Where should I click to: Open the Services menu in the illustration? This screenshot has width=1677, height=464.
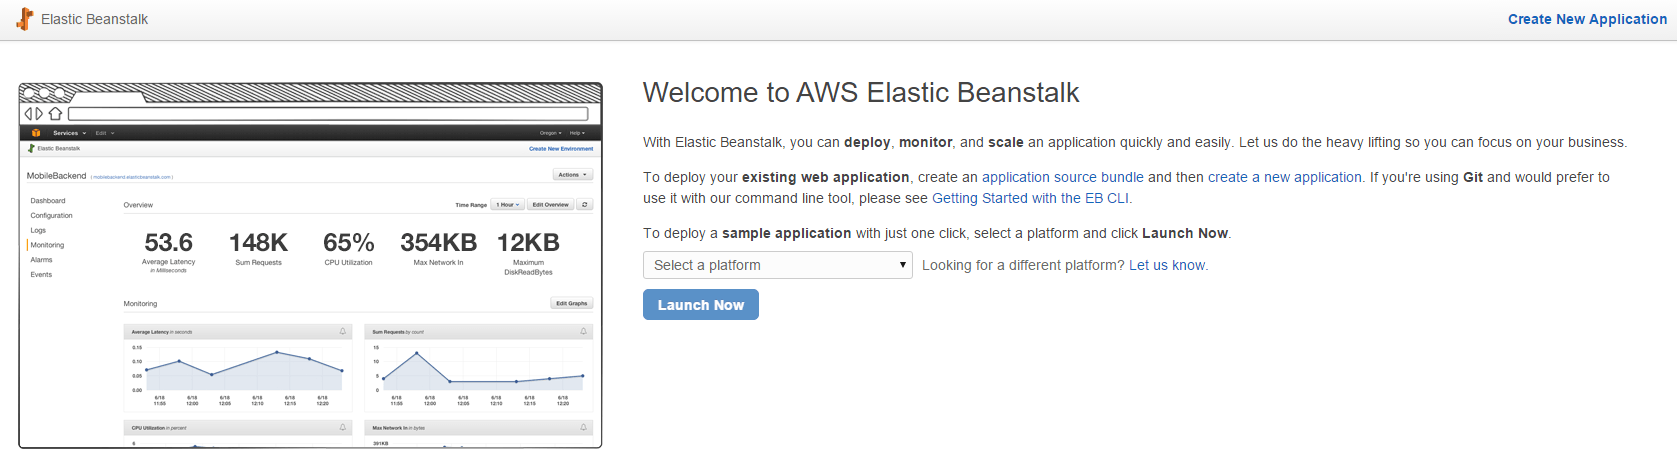[x=69, y=132]
